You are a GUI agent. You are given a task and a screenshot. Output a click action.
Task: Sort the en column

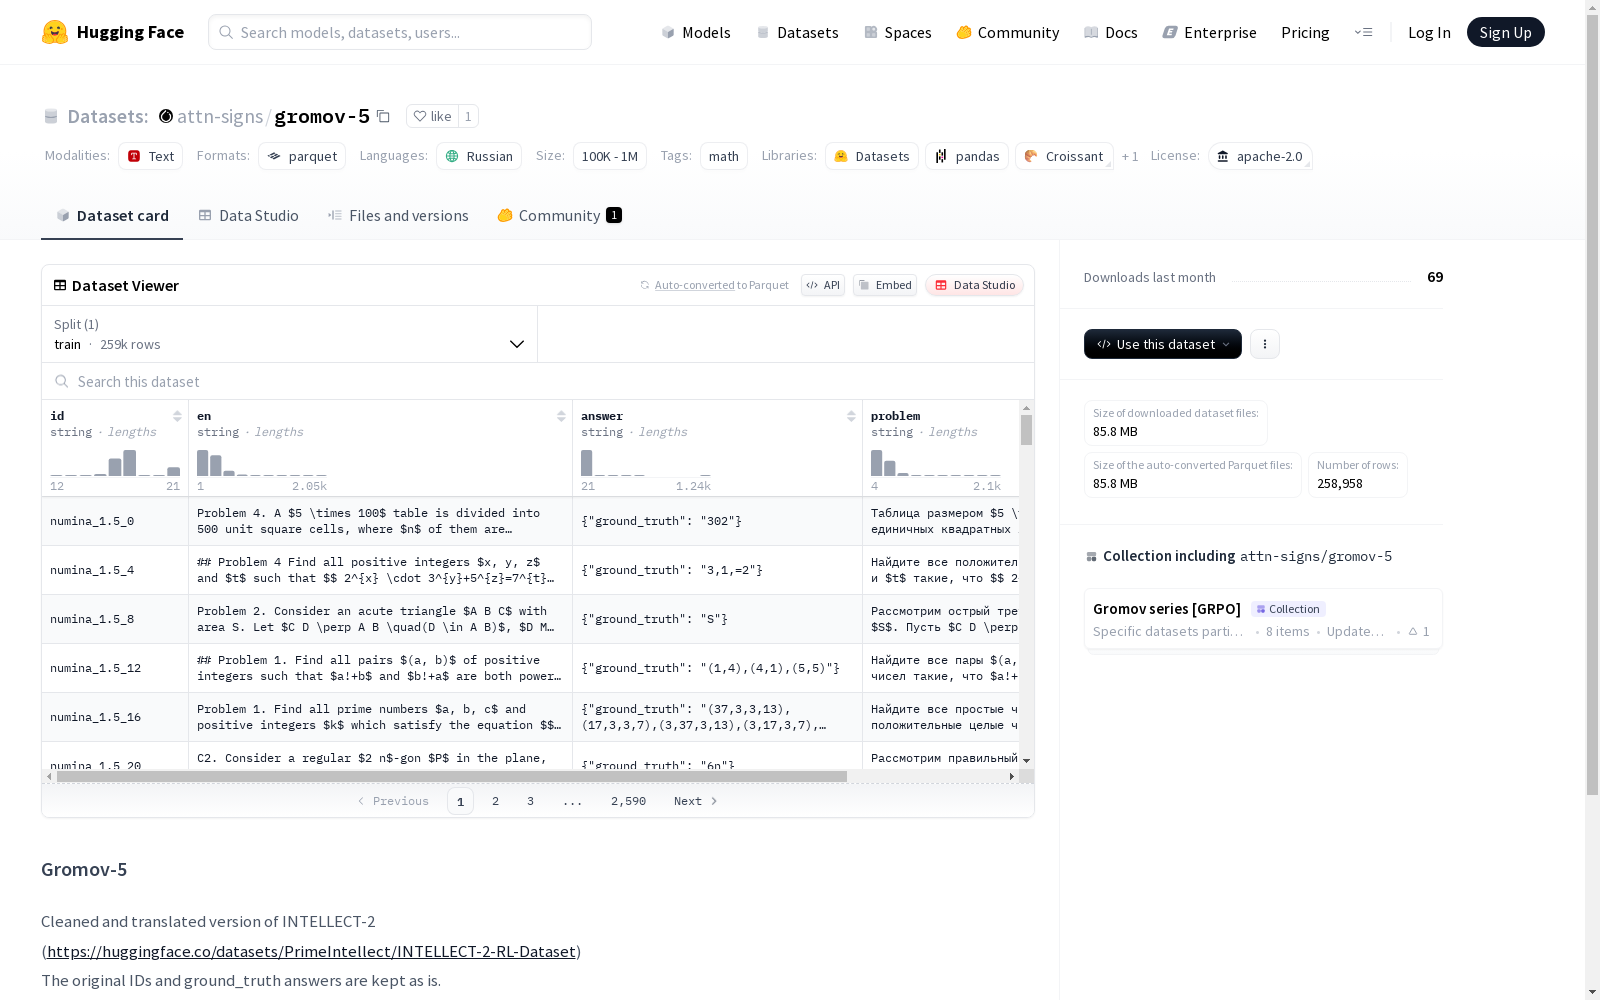(x=561, y=416)
